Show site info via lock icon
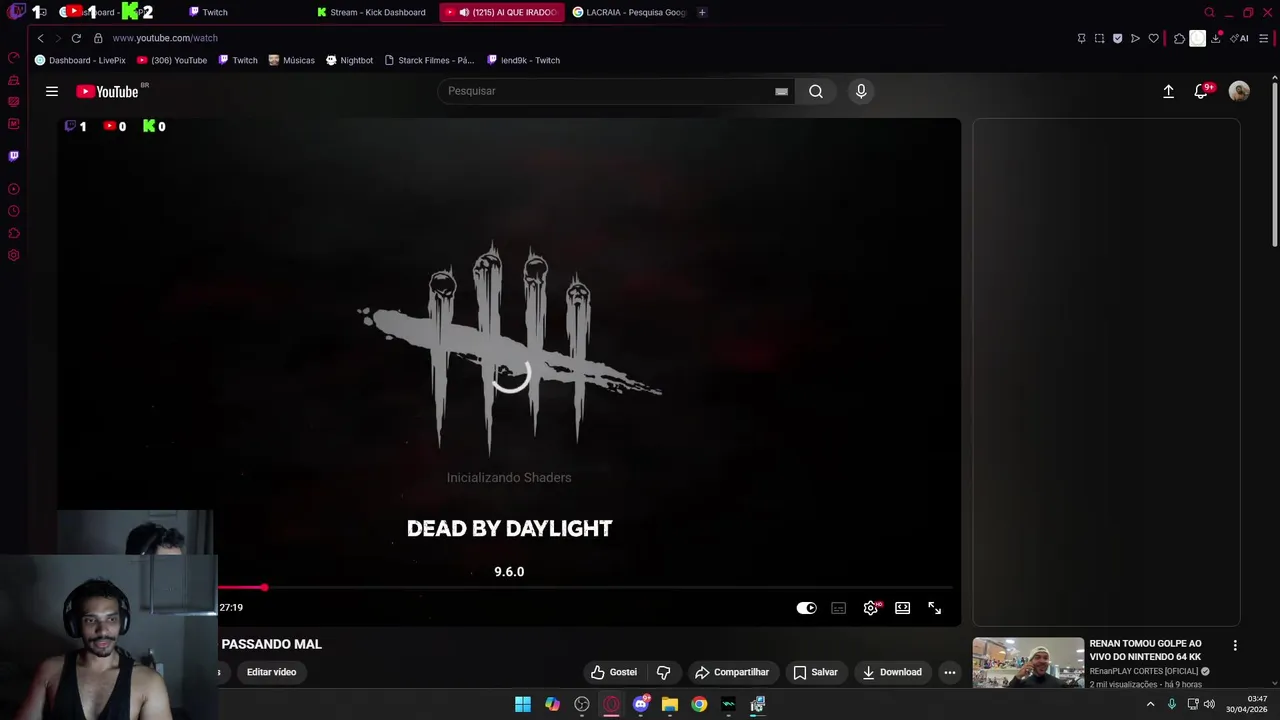Screen dimensions: 1280x720 [98, 38]
